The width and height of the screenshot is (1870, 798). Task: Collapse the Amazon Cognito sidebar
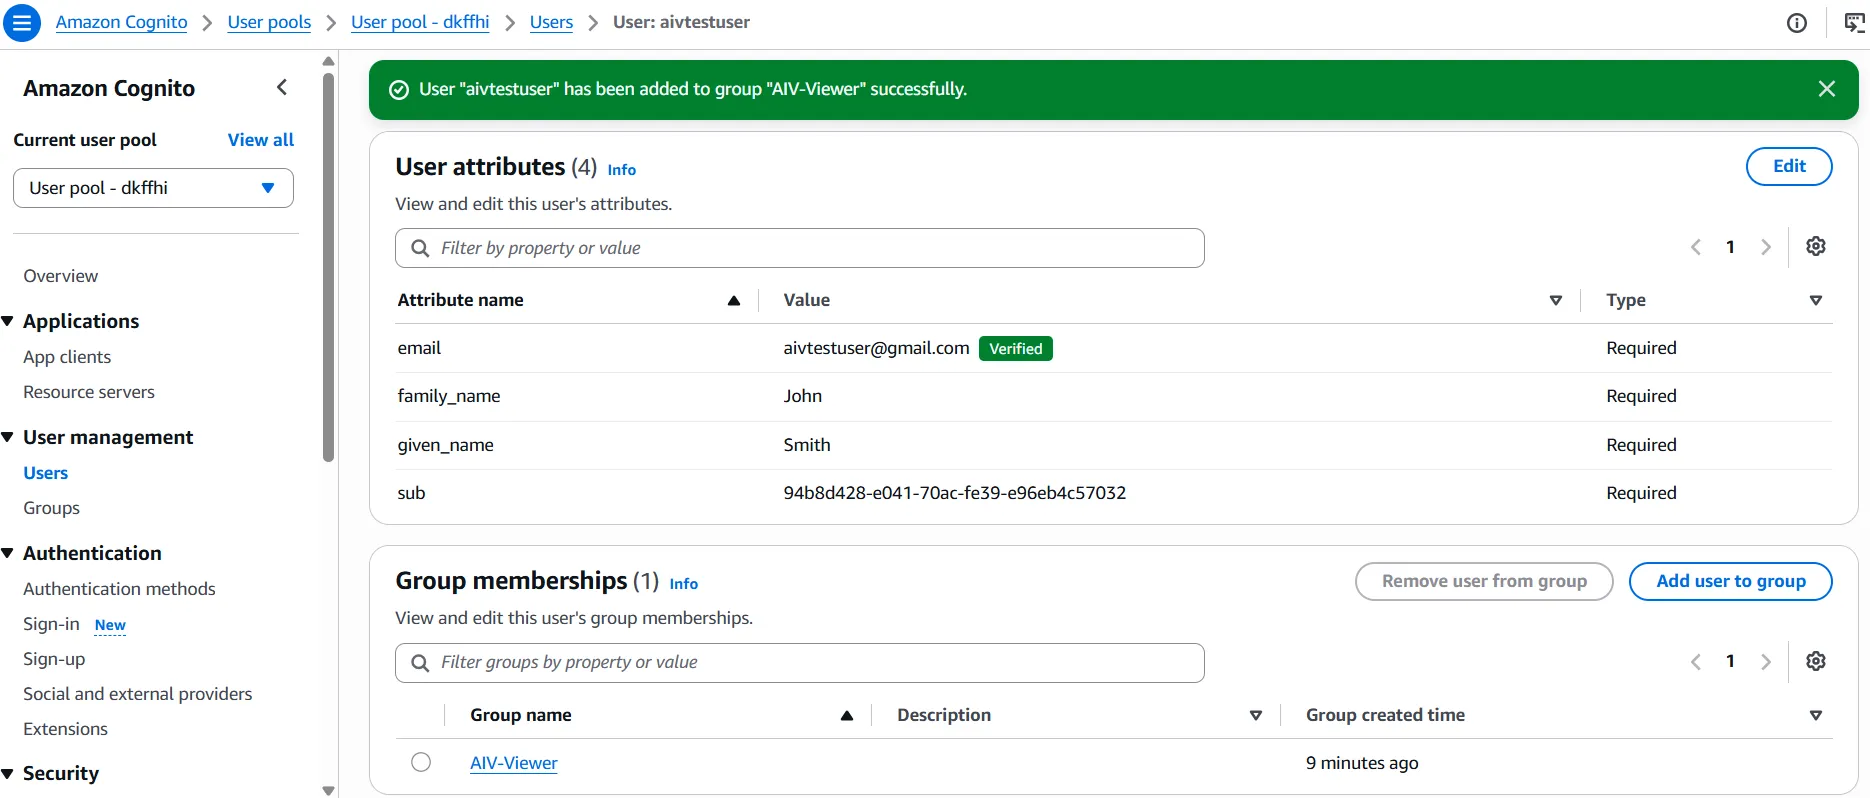pos(282,88)
